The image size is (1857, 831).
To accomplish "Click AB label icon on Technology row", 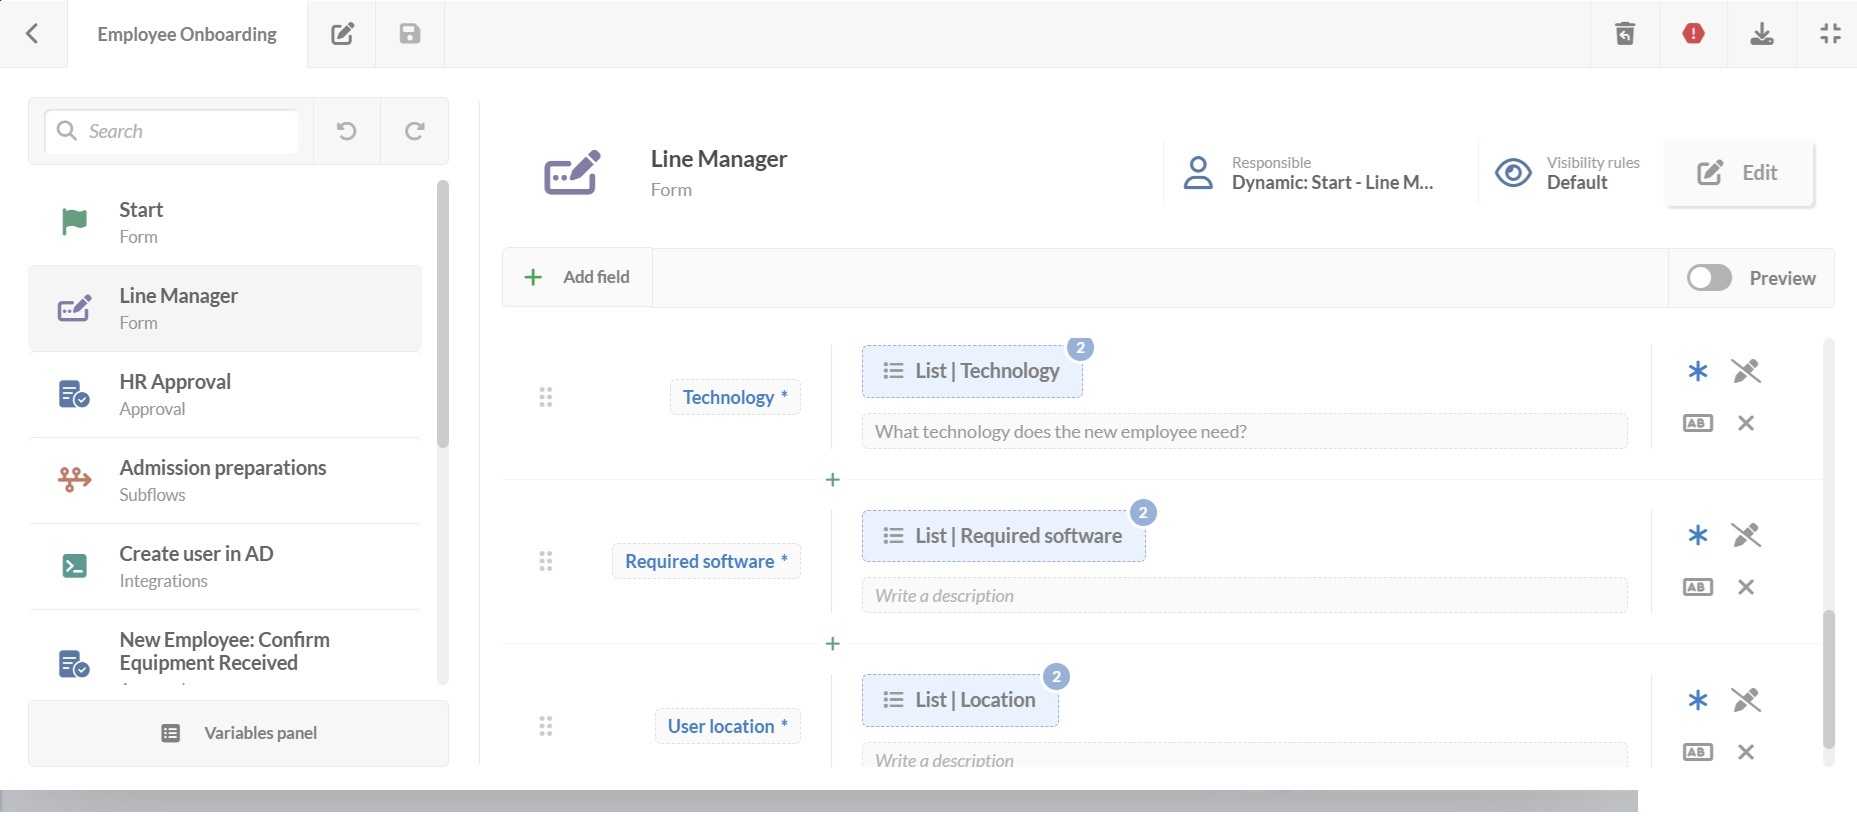I will click(x=1698, y=423).
